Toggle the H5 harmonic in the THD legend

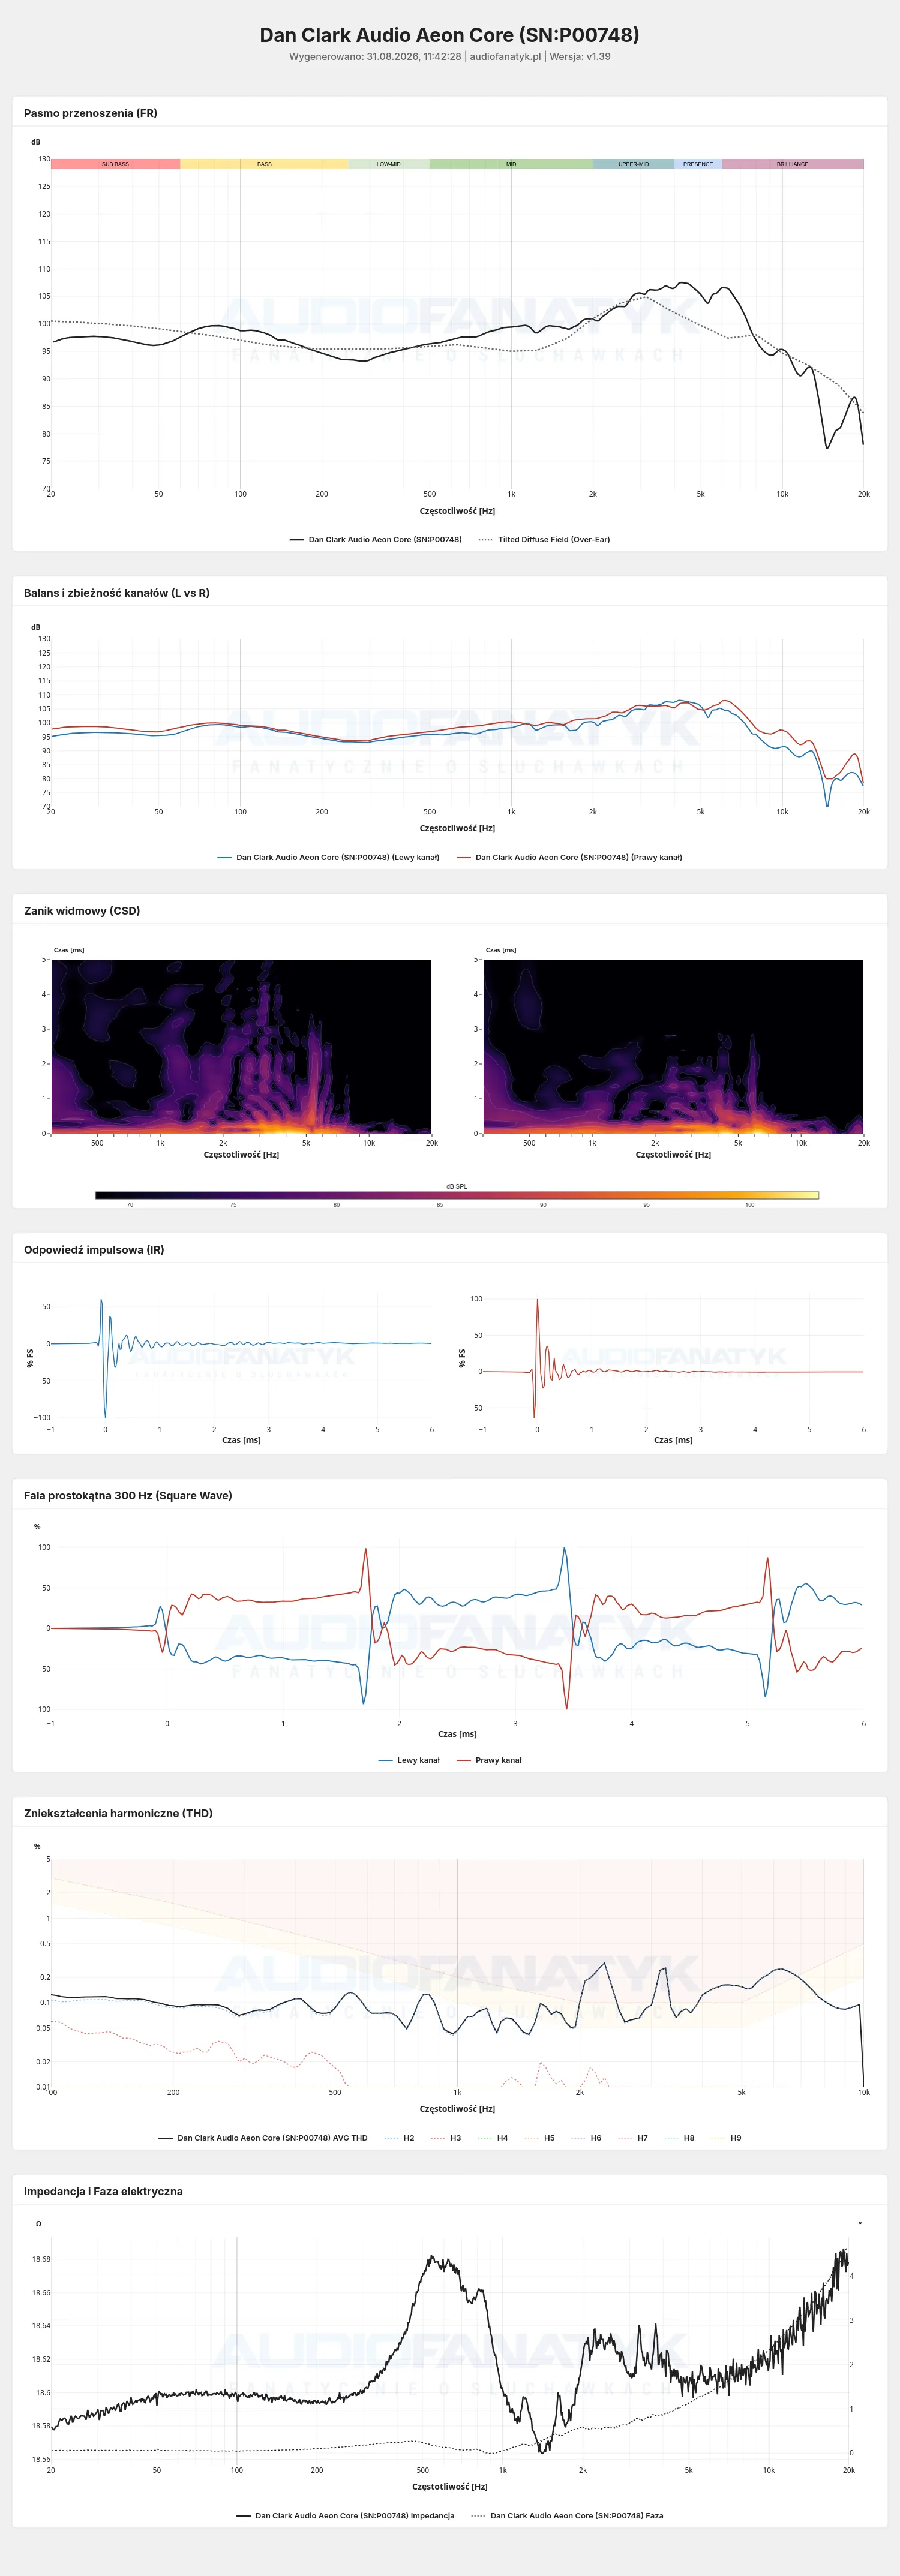pos(540,2138)
